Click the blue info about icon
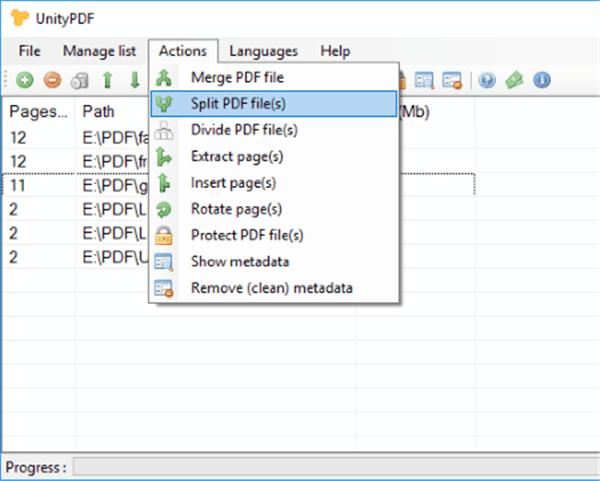This screenshot has width=600, height=481. [x=542, y=80]
